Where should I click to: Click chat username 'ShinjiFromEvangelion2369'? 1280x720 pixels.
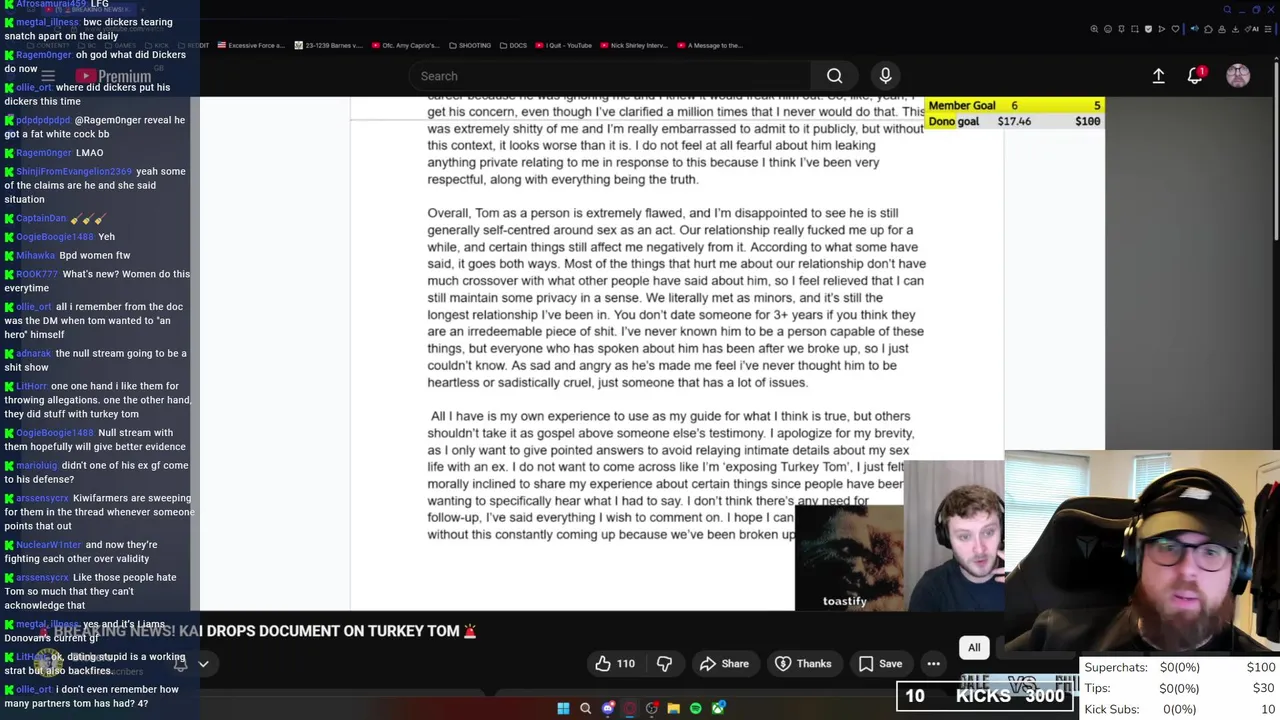click(74, 171)
